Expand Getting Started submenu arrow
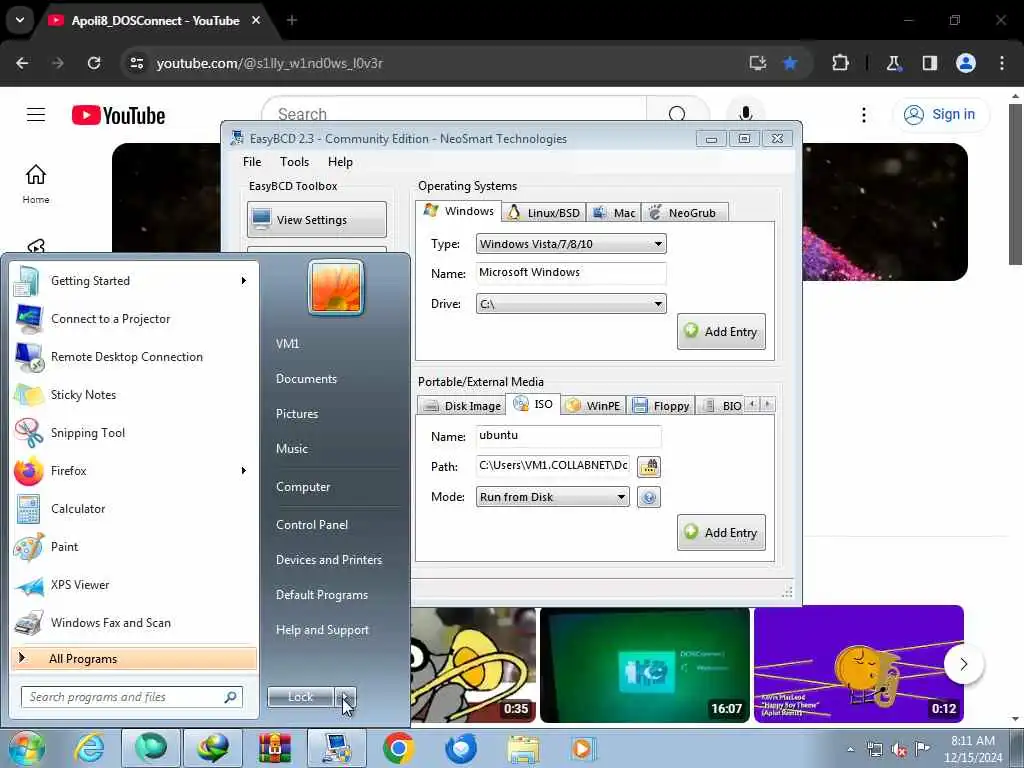Image resolution: width=1024 pixels, height=768 pixels. point(244,281)
